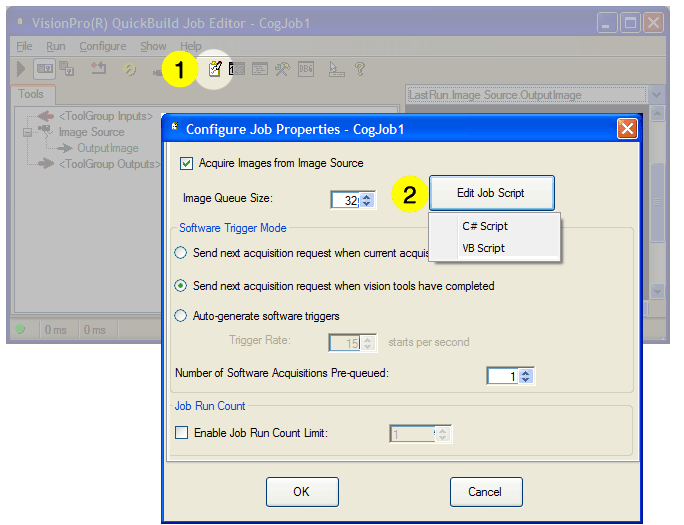Screen dimensions: 684x525
Task: Increase Number of Software Acquisitions Pre-queued
Action: coord(526,372)
